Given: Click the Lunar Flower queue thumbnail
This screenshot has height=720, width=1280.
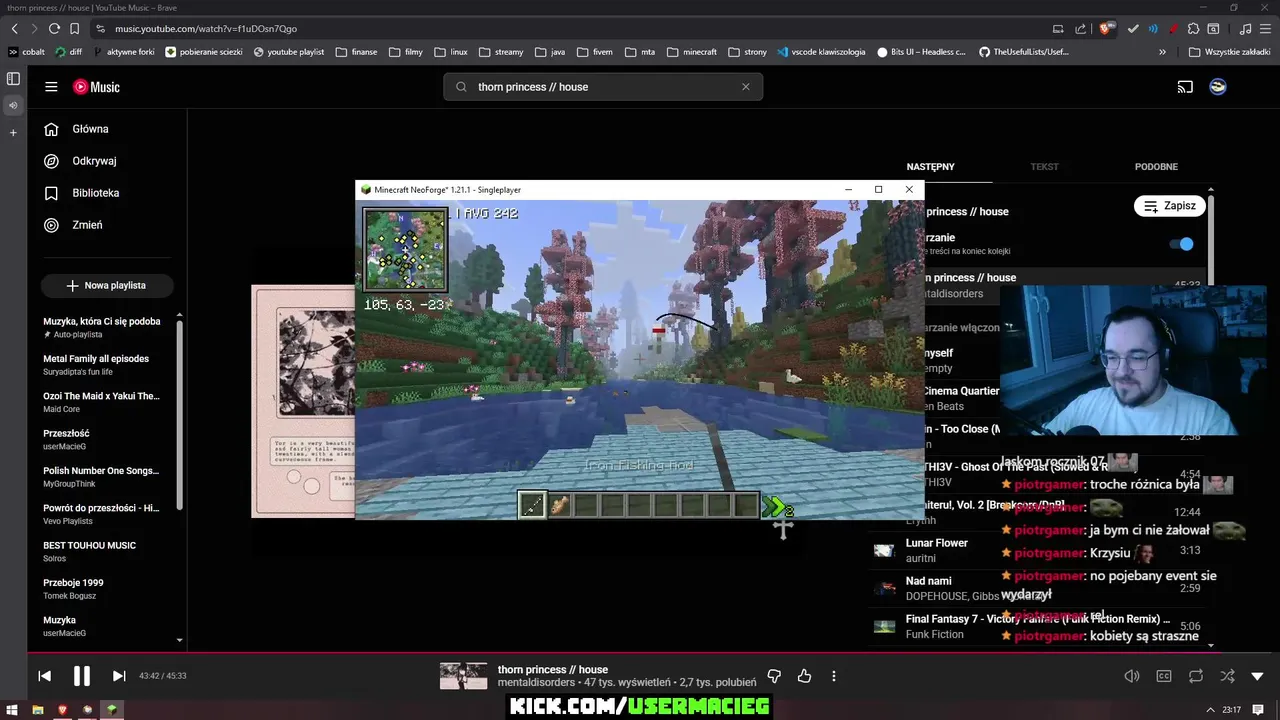Looking at the screenshot, I should (x=884, y=551).
